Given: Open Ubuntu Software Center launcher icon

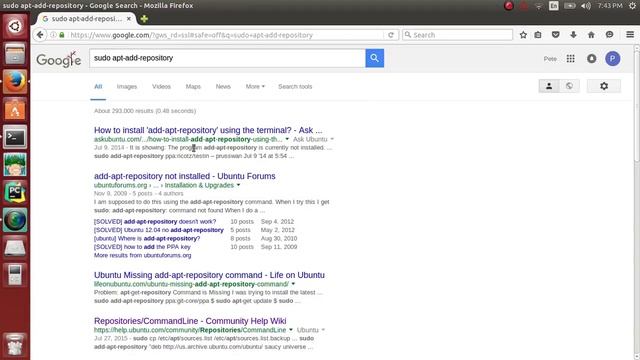Looking at the screenshot, I should tap(15, 109).
